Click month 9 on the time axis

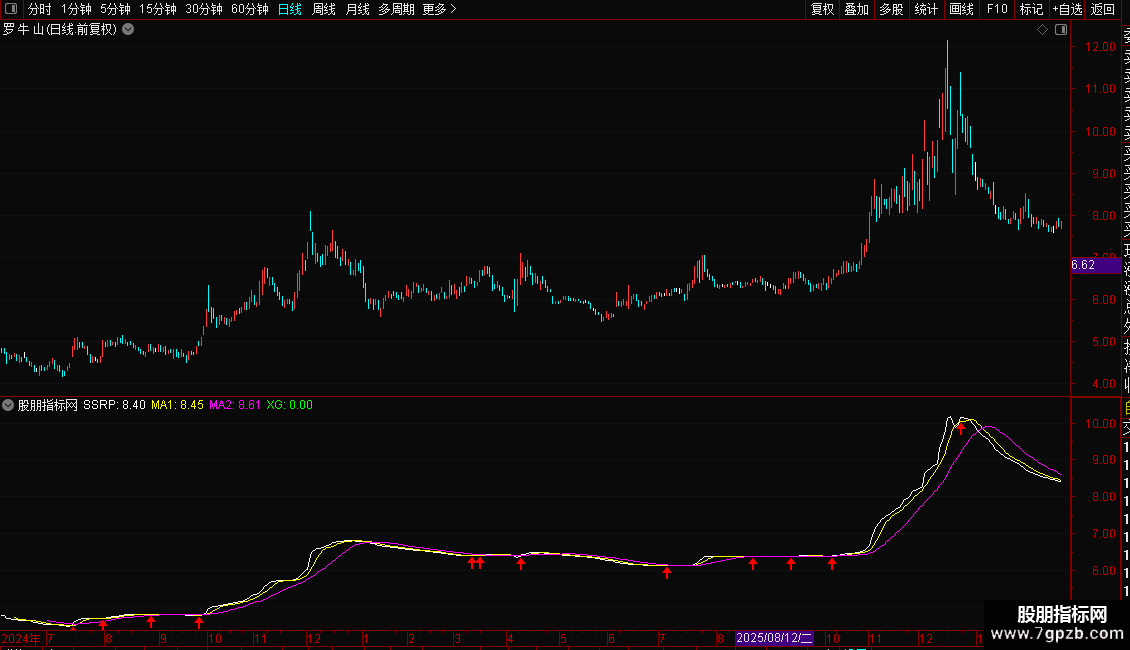(x=164, y=638)
